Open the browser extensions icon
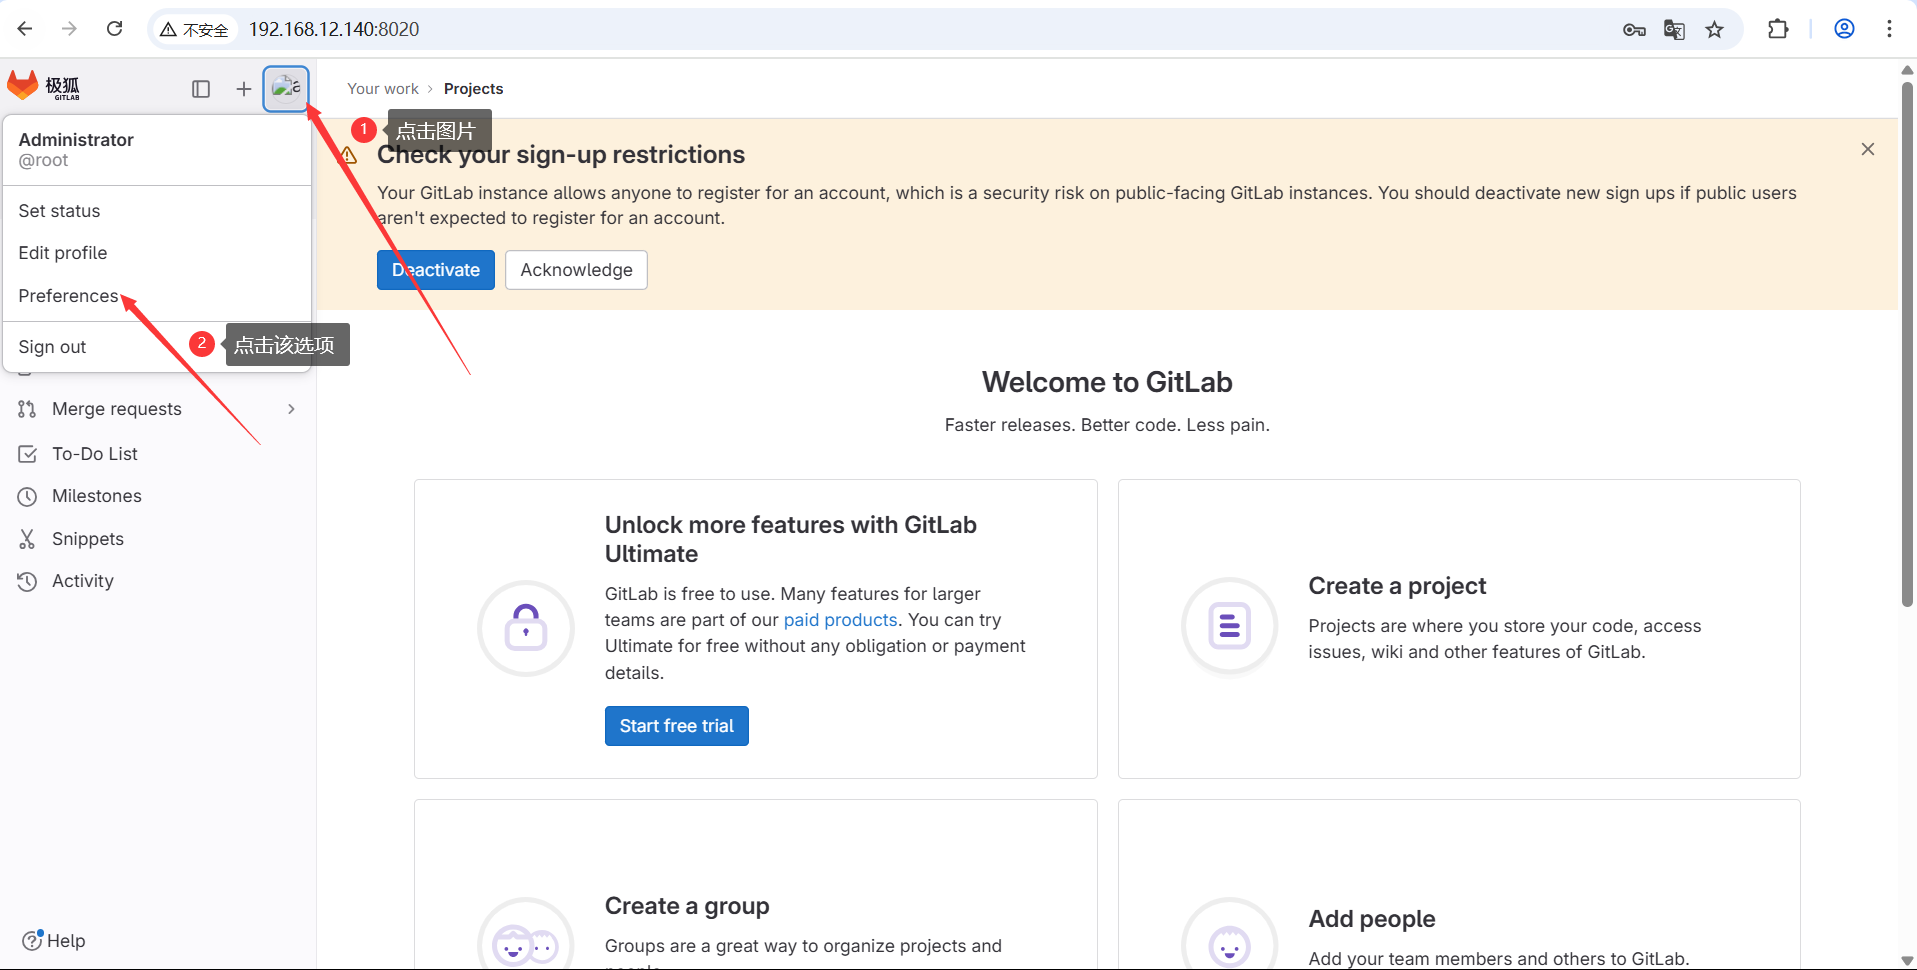This screenshot has width=1917, height=970. click(x=1778, y=29)
